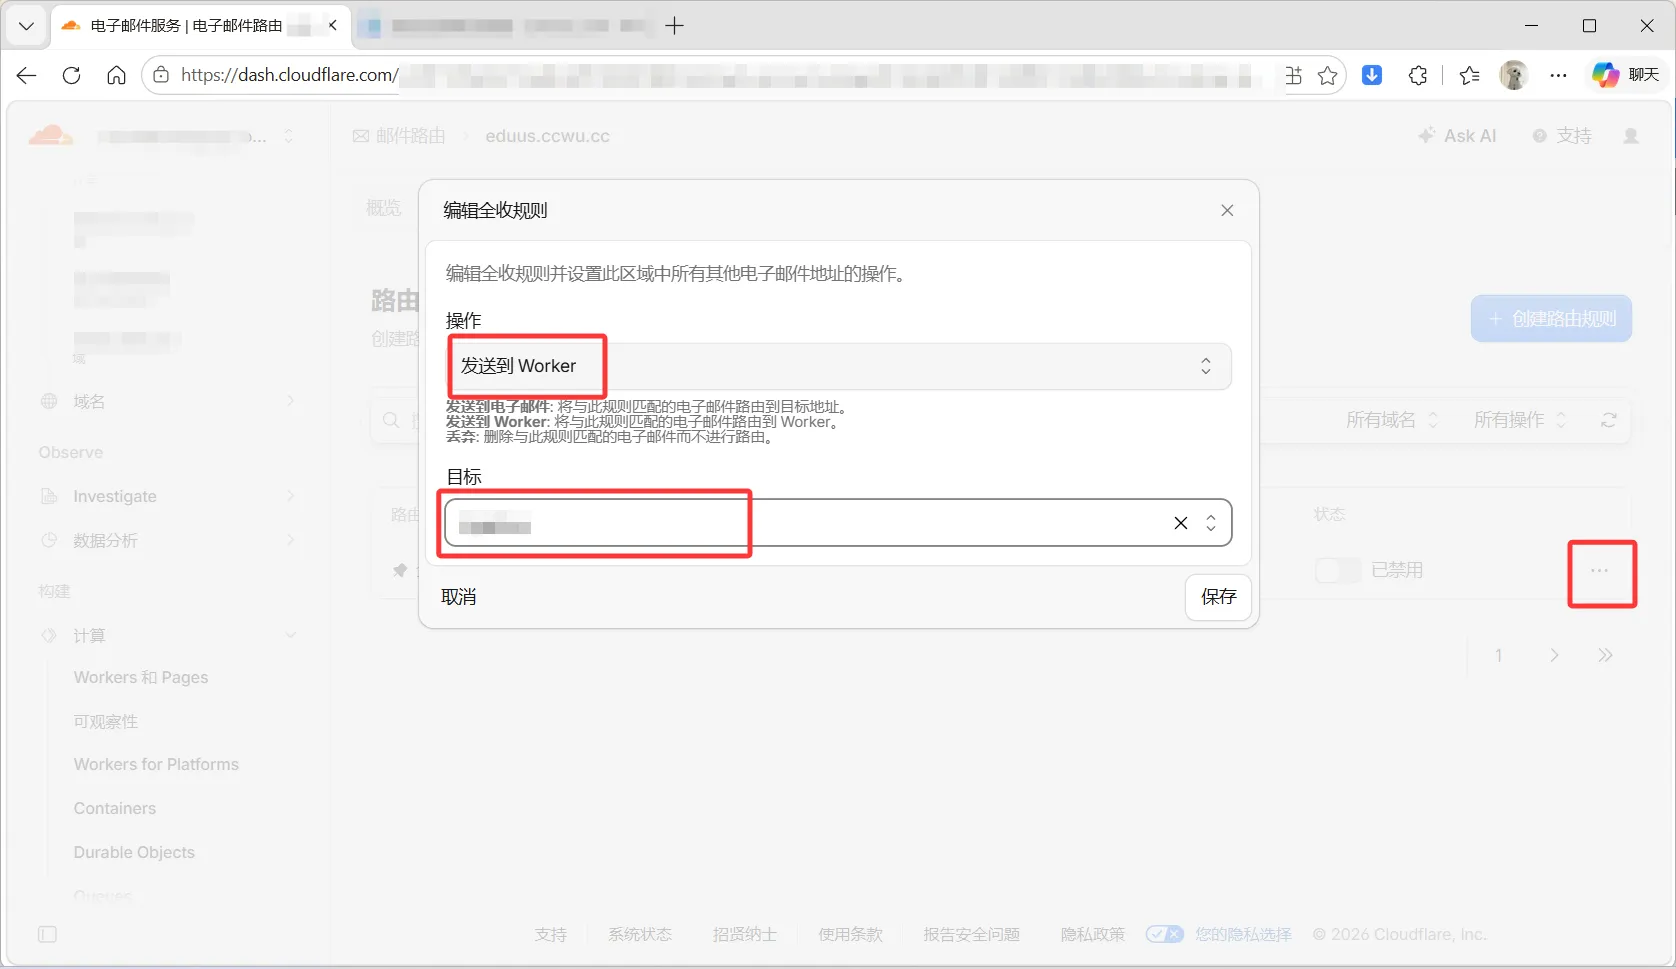
Task: Click the Cloudflare logo in sidebar
Action: [x=51, y=135]
